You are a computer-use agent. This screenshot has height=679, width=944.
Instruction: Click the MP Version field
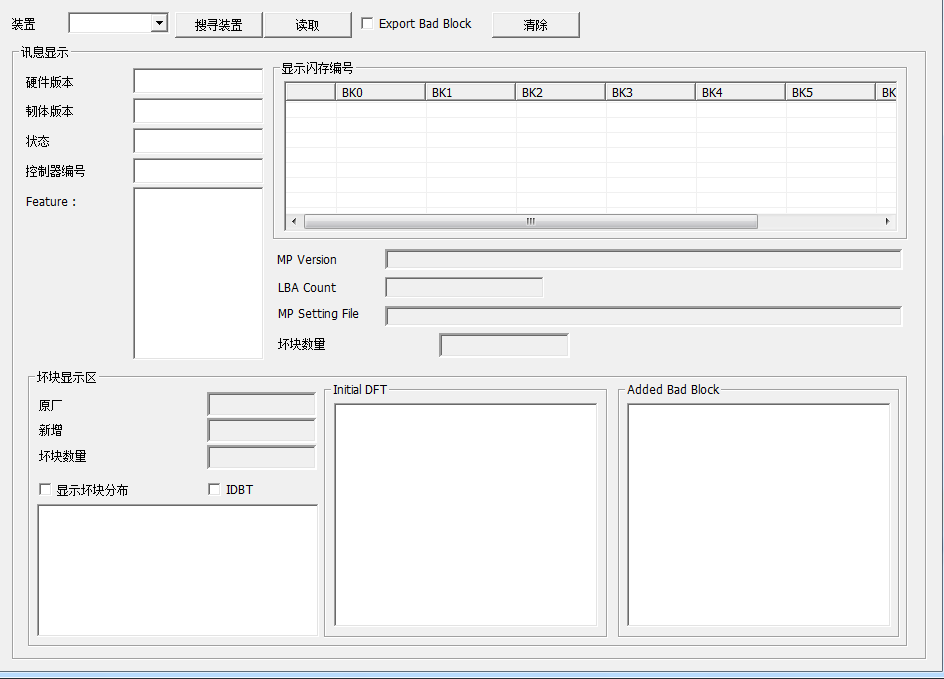643,260
